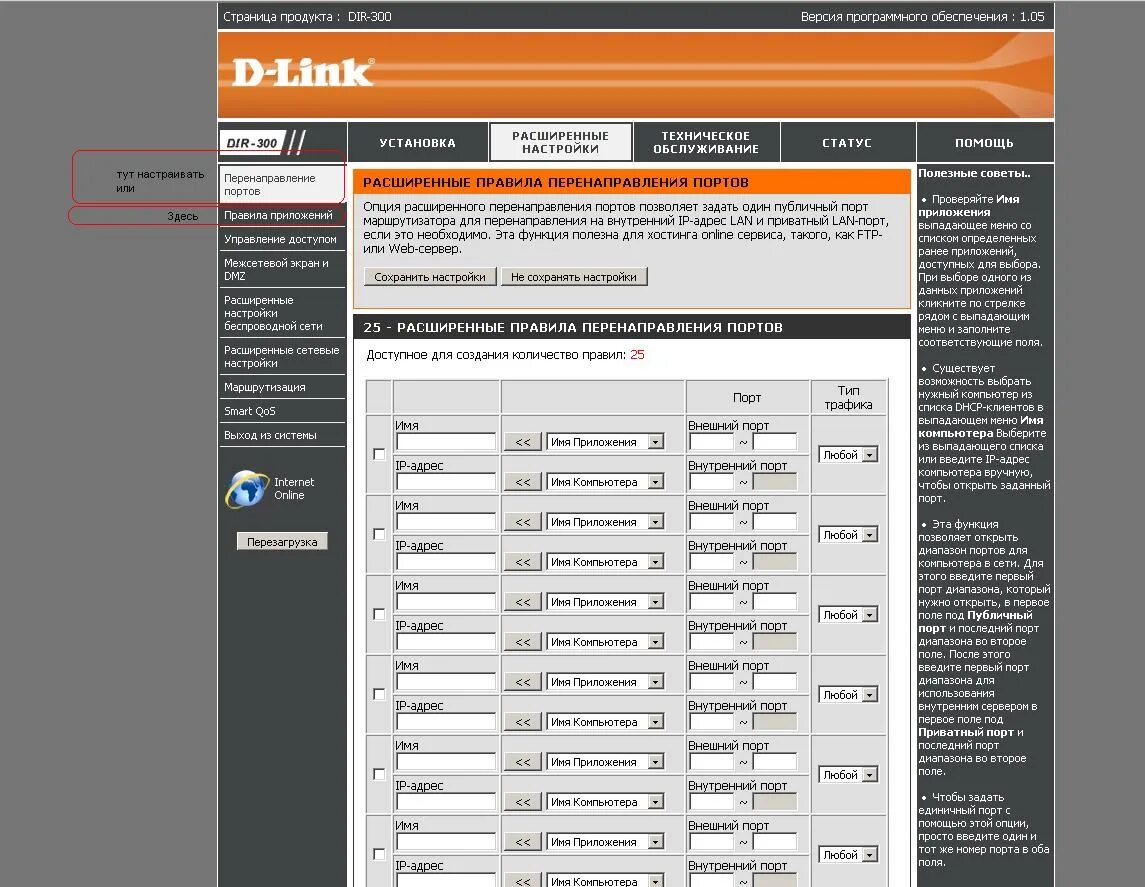Go to Межсетевой экран и DMZ
This screenshot has height=887, width=1145.
[282, 269]
